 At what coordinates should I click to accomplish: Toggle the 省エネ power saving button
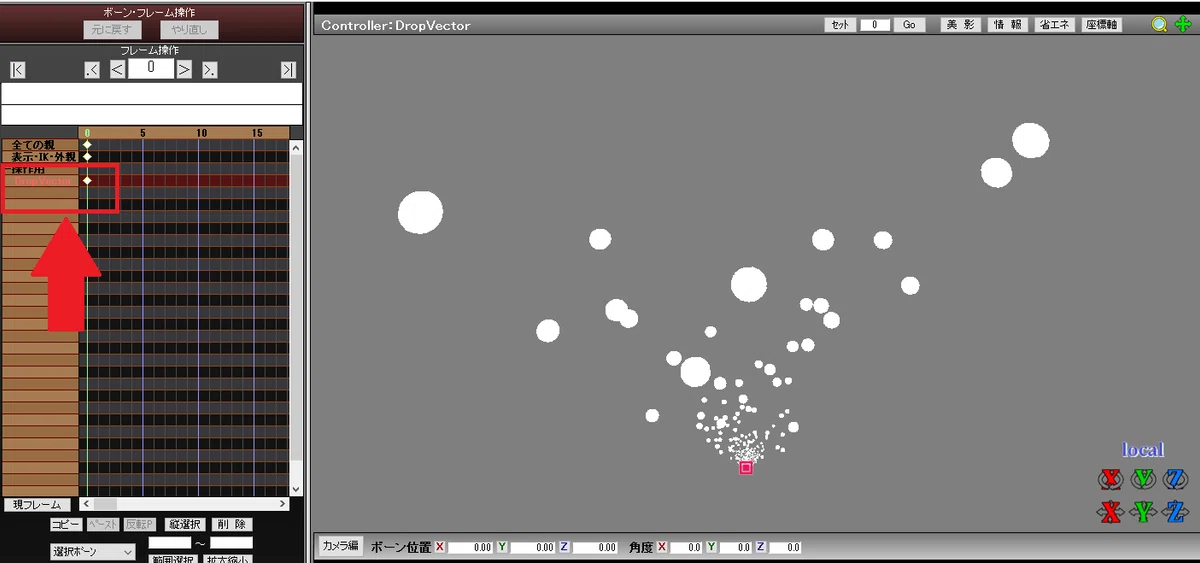click(x=1056, y=25)
